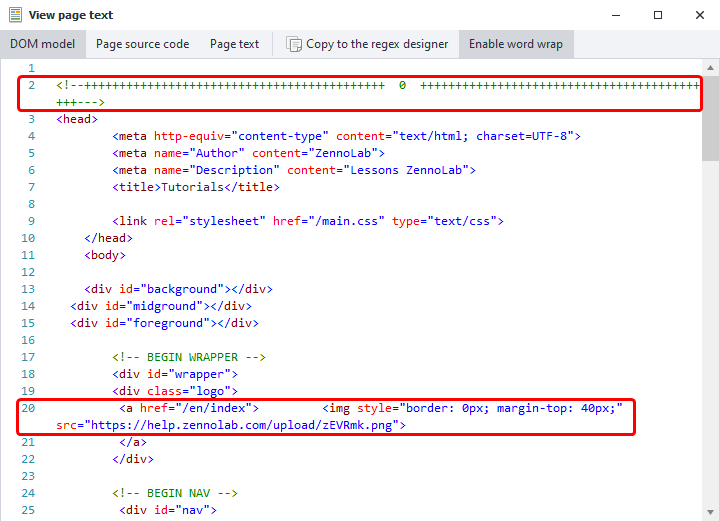Click the scrollbar up arrow
Screen dimensions: 720x522
click(710, 67)
